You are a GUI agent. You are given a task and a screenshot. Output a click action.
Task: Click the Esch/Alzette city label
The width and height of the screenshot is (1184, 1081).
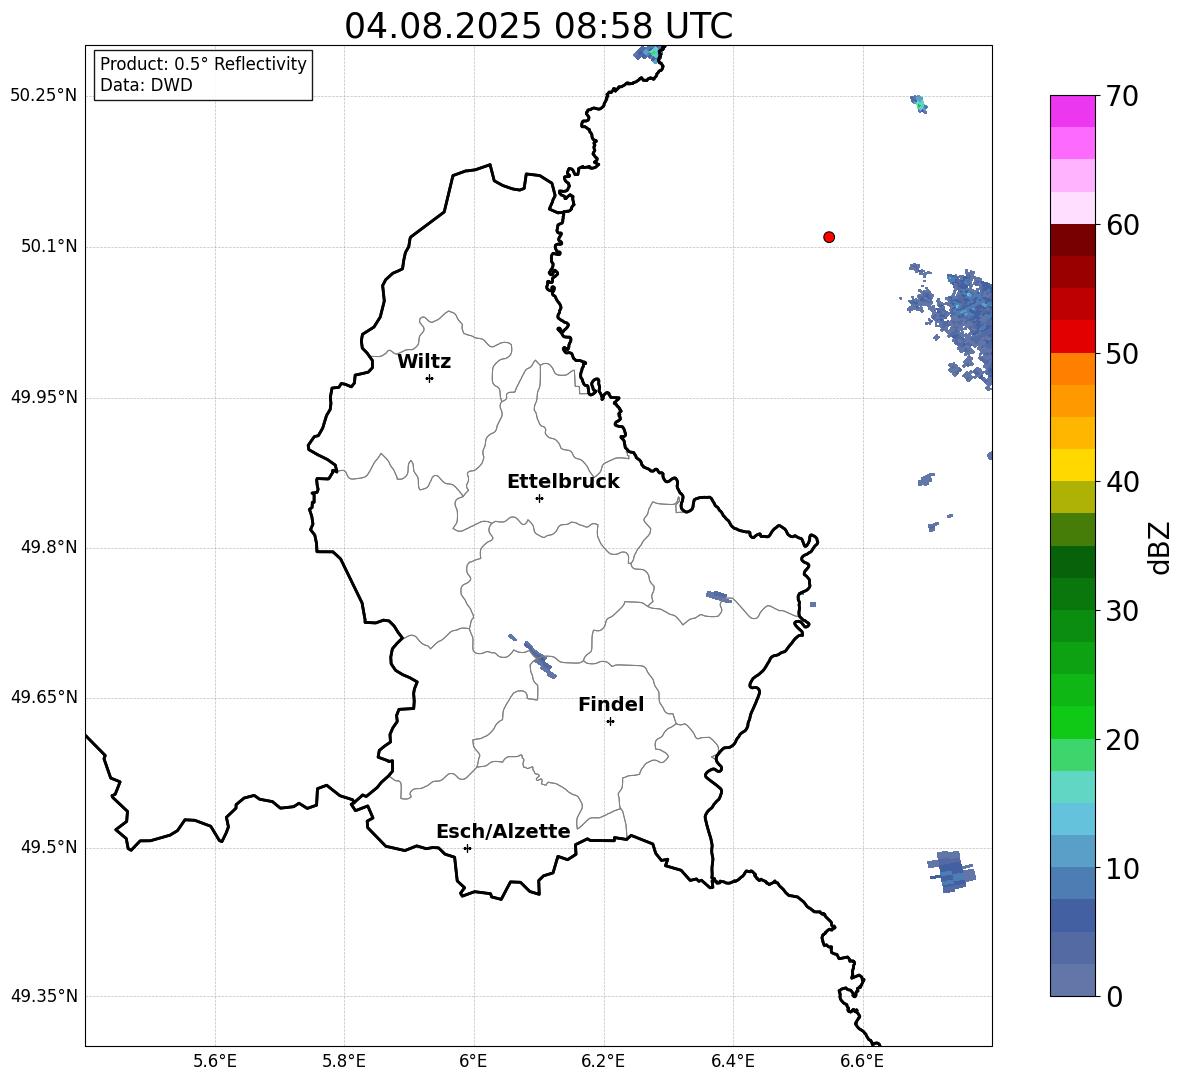[503, 831]
